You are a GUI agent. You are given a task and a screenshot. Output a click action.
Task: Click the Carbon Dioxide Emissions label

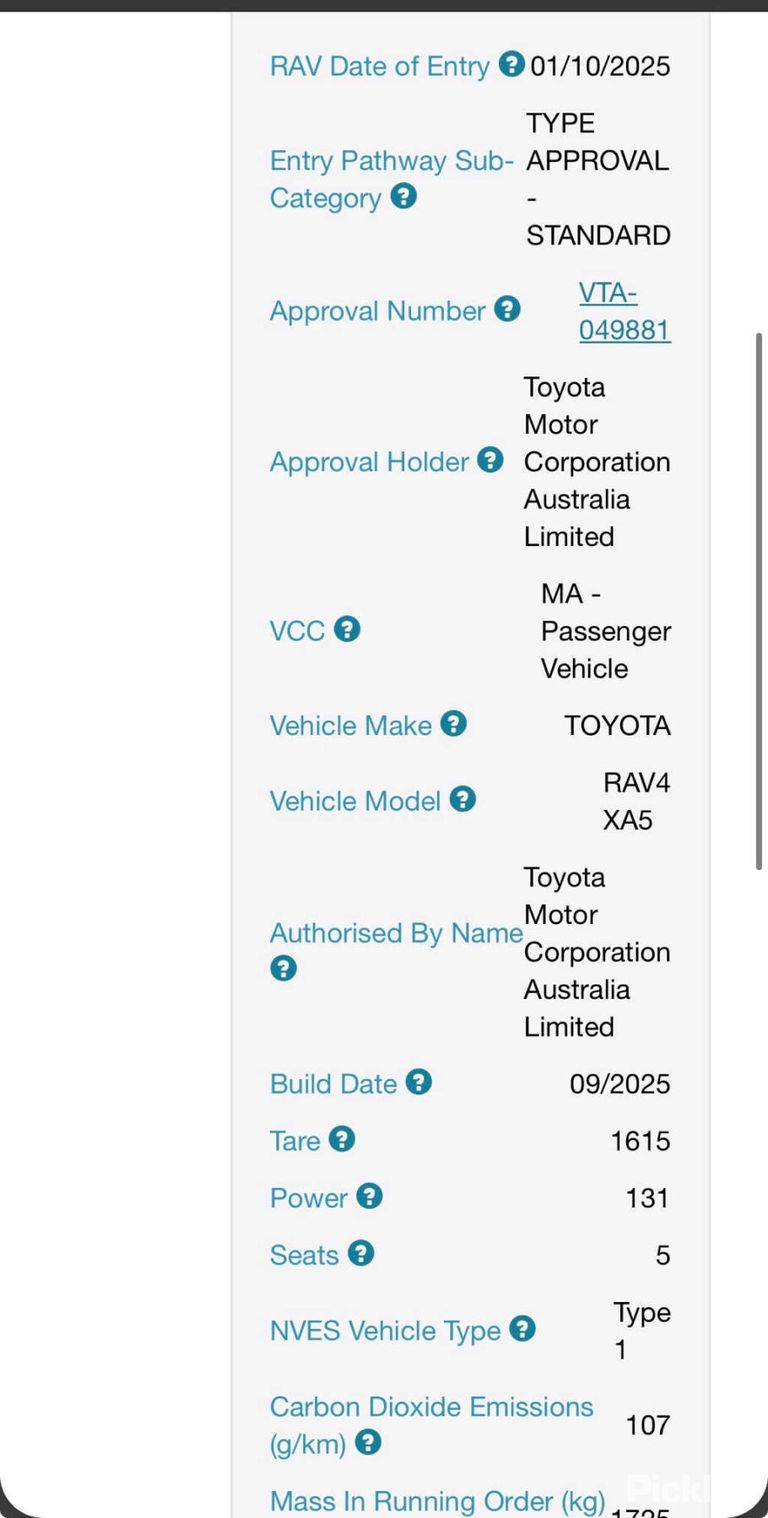coord(431,1424)
